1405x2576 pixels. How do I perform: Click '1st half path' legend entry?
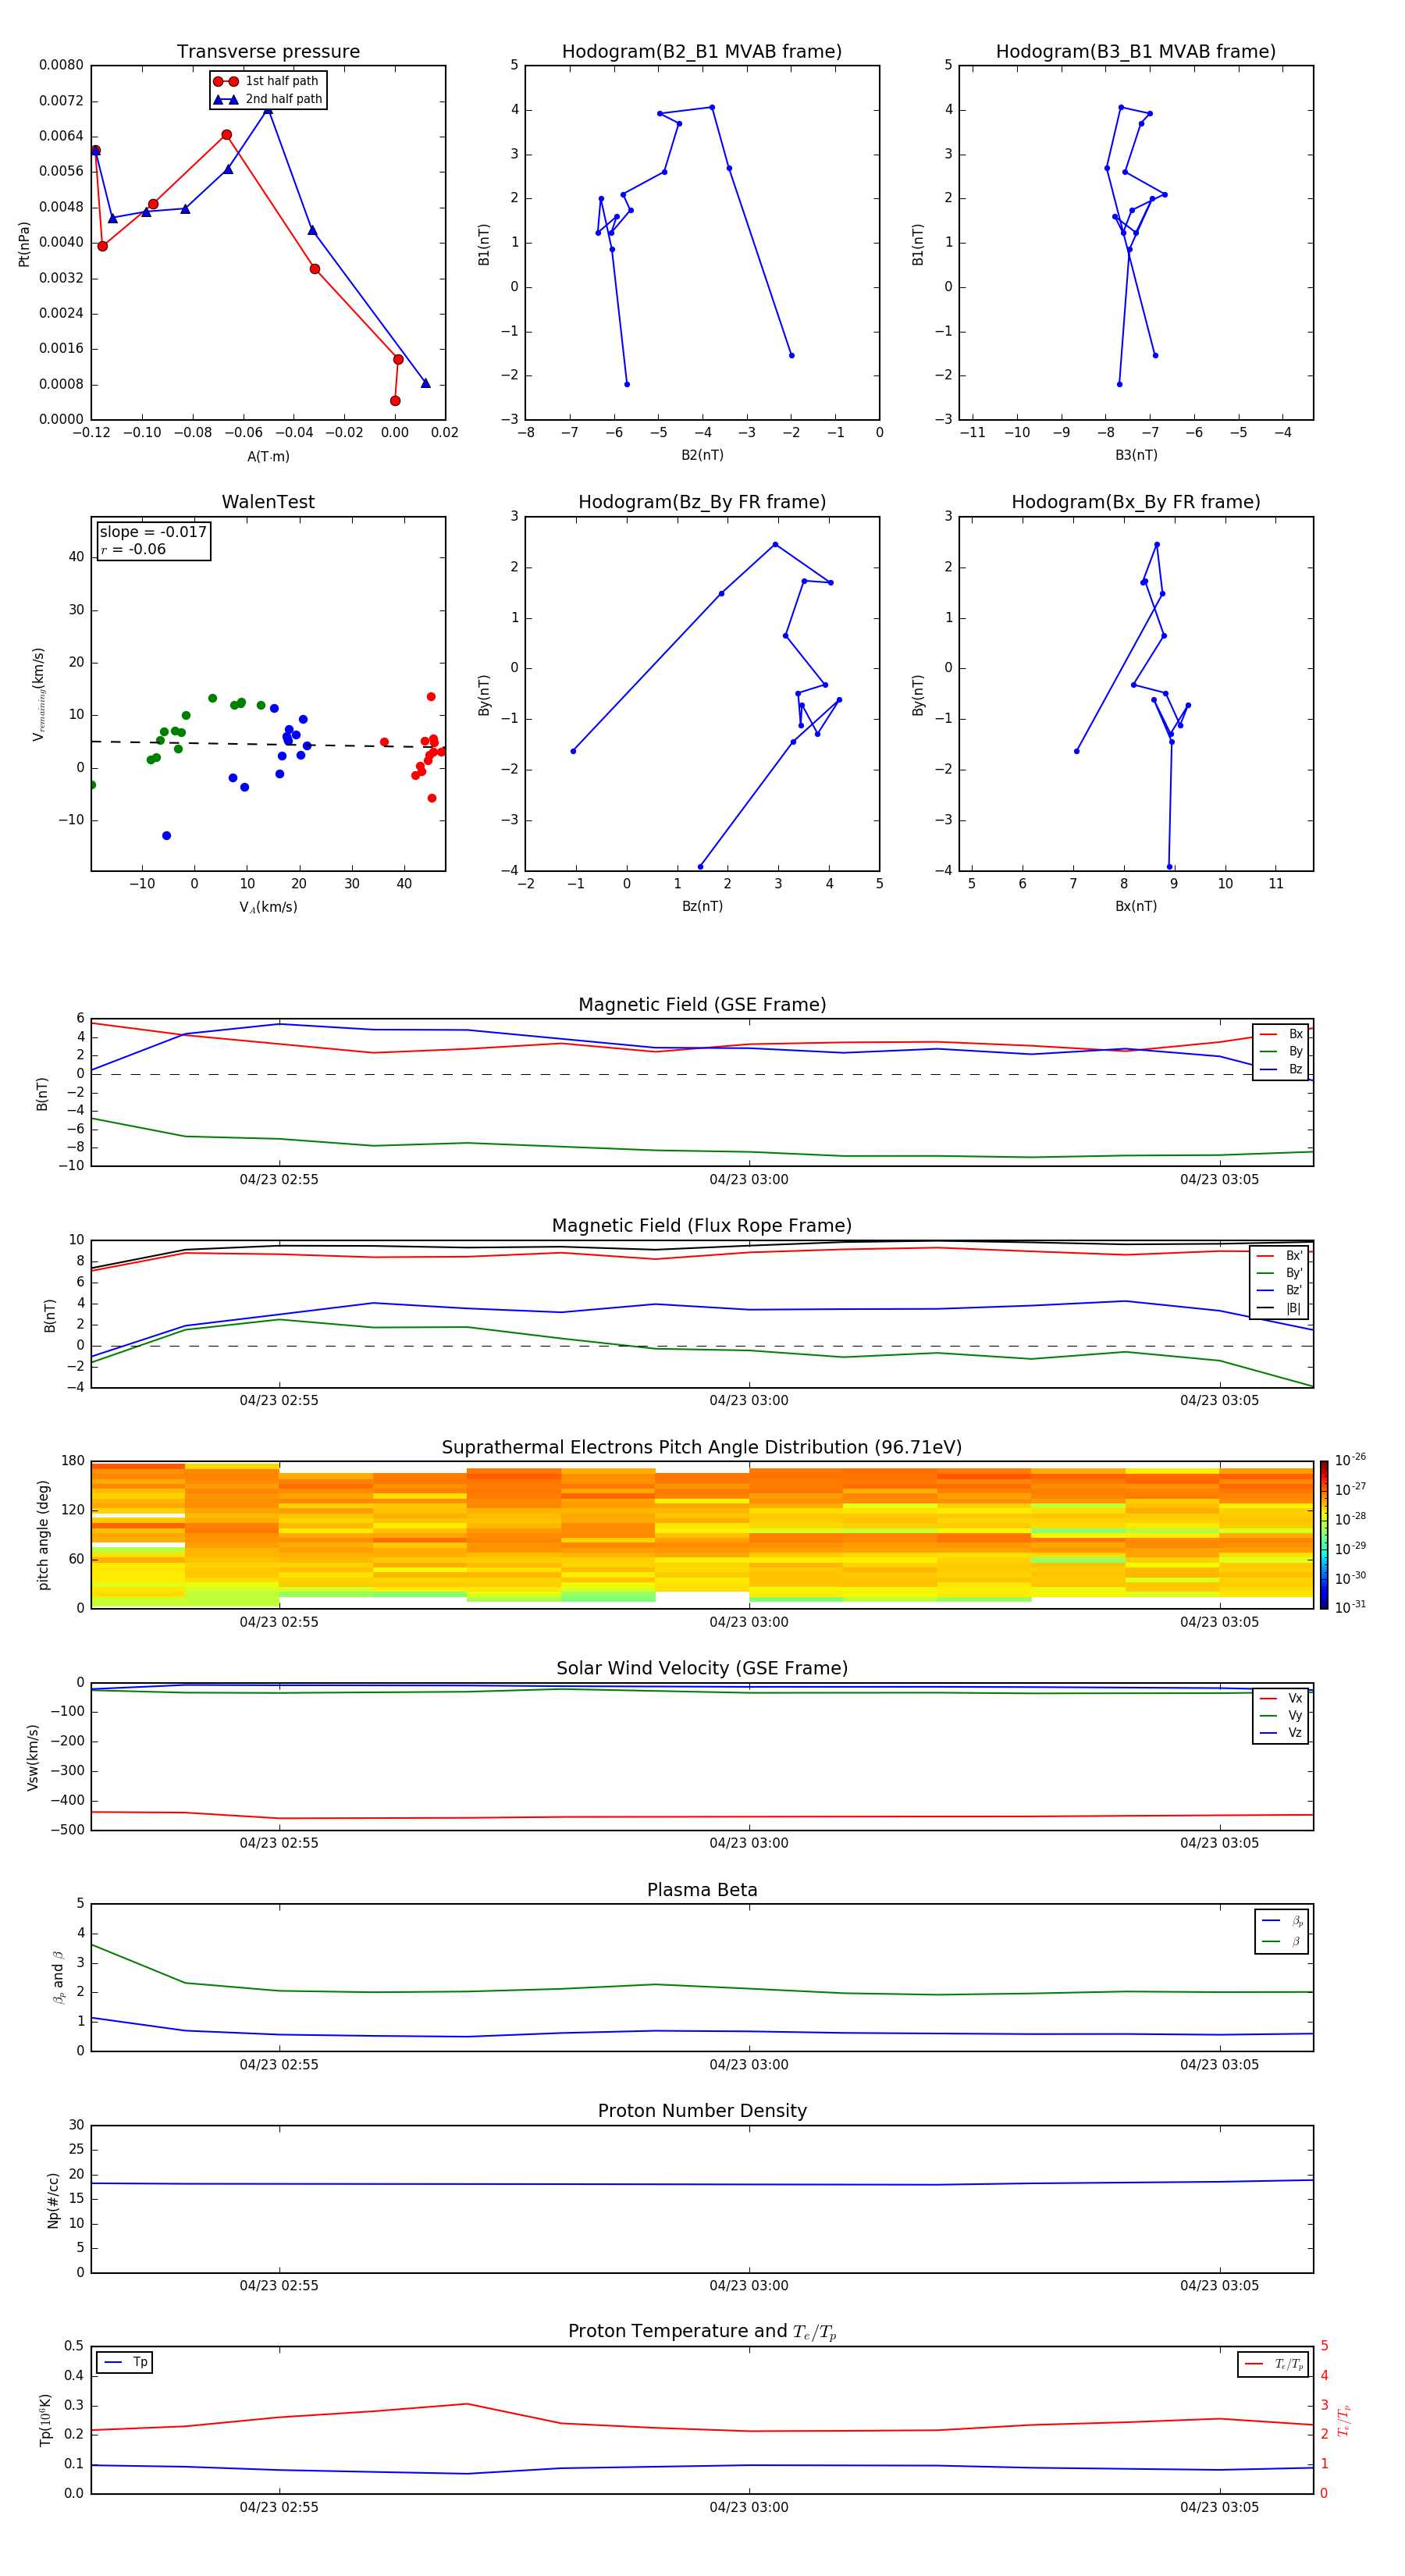[x=267, y=81]
